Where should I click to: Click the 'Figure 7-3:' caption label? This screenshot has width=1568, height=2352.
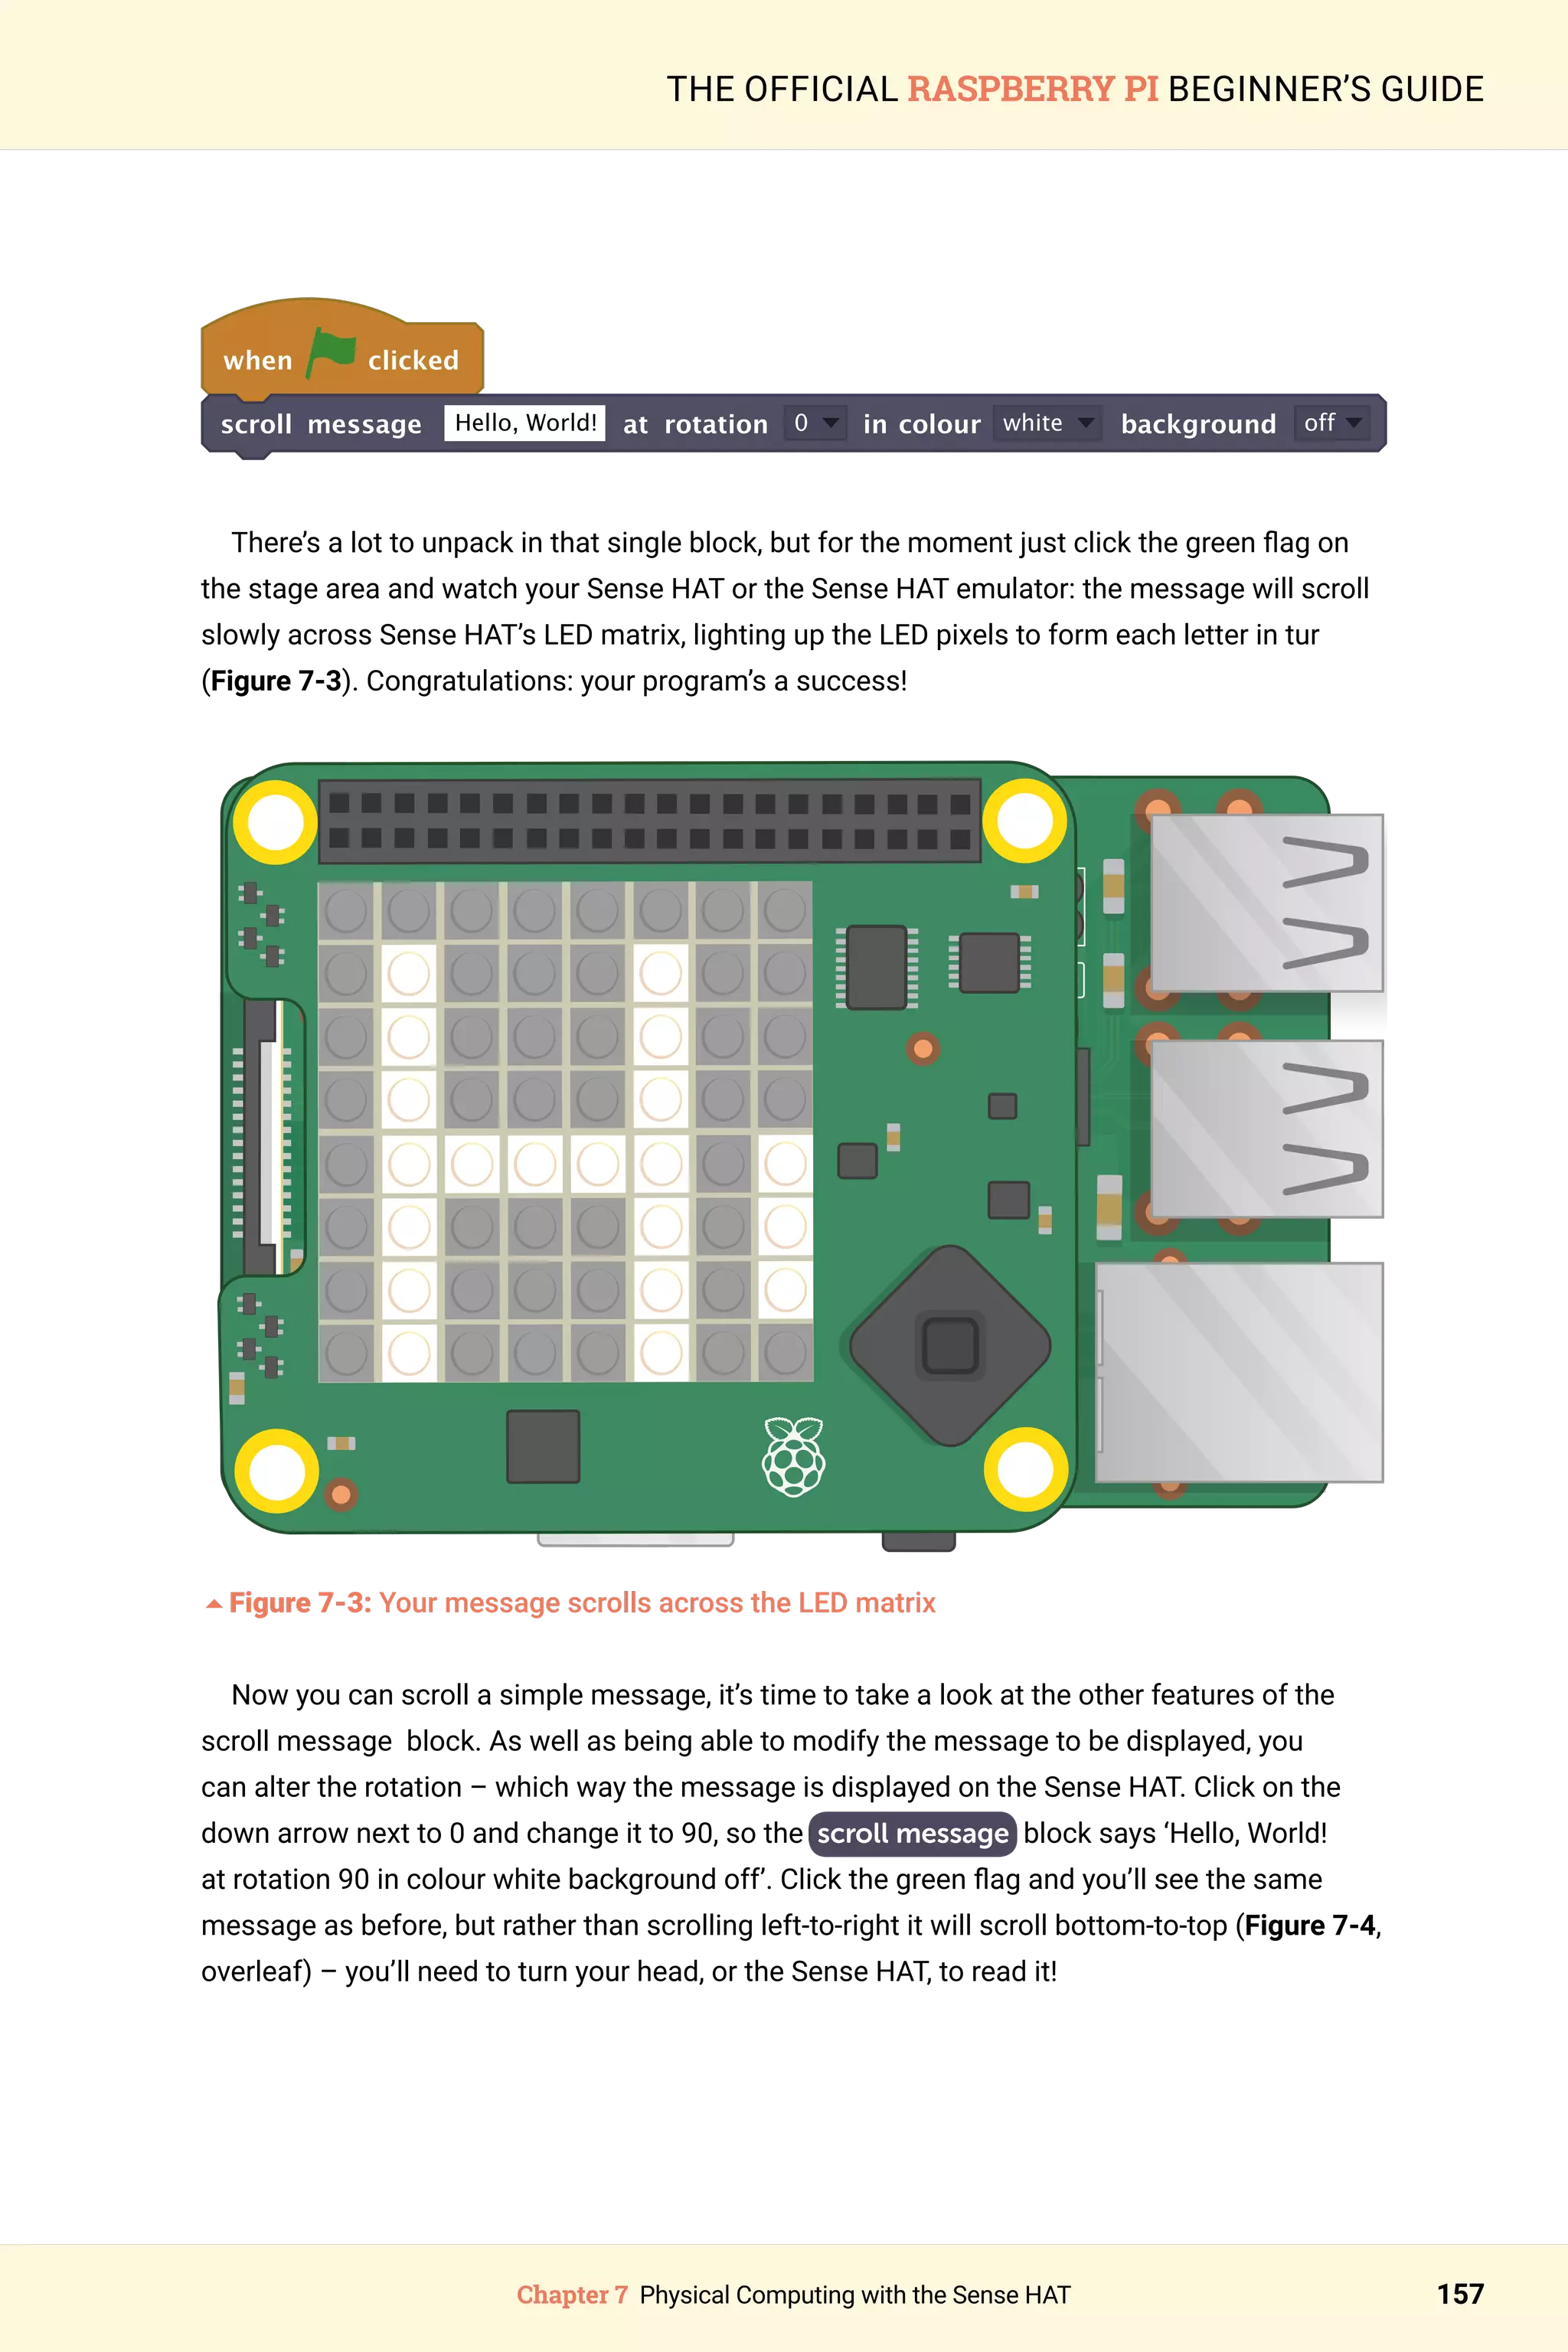click(300, 1602)
